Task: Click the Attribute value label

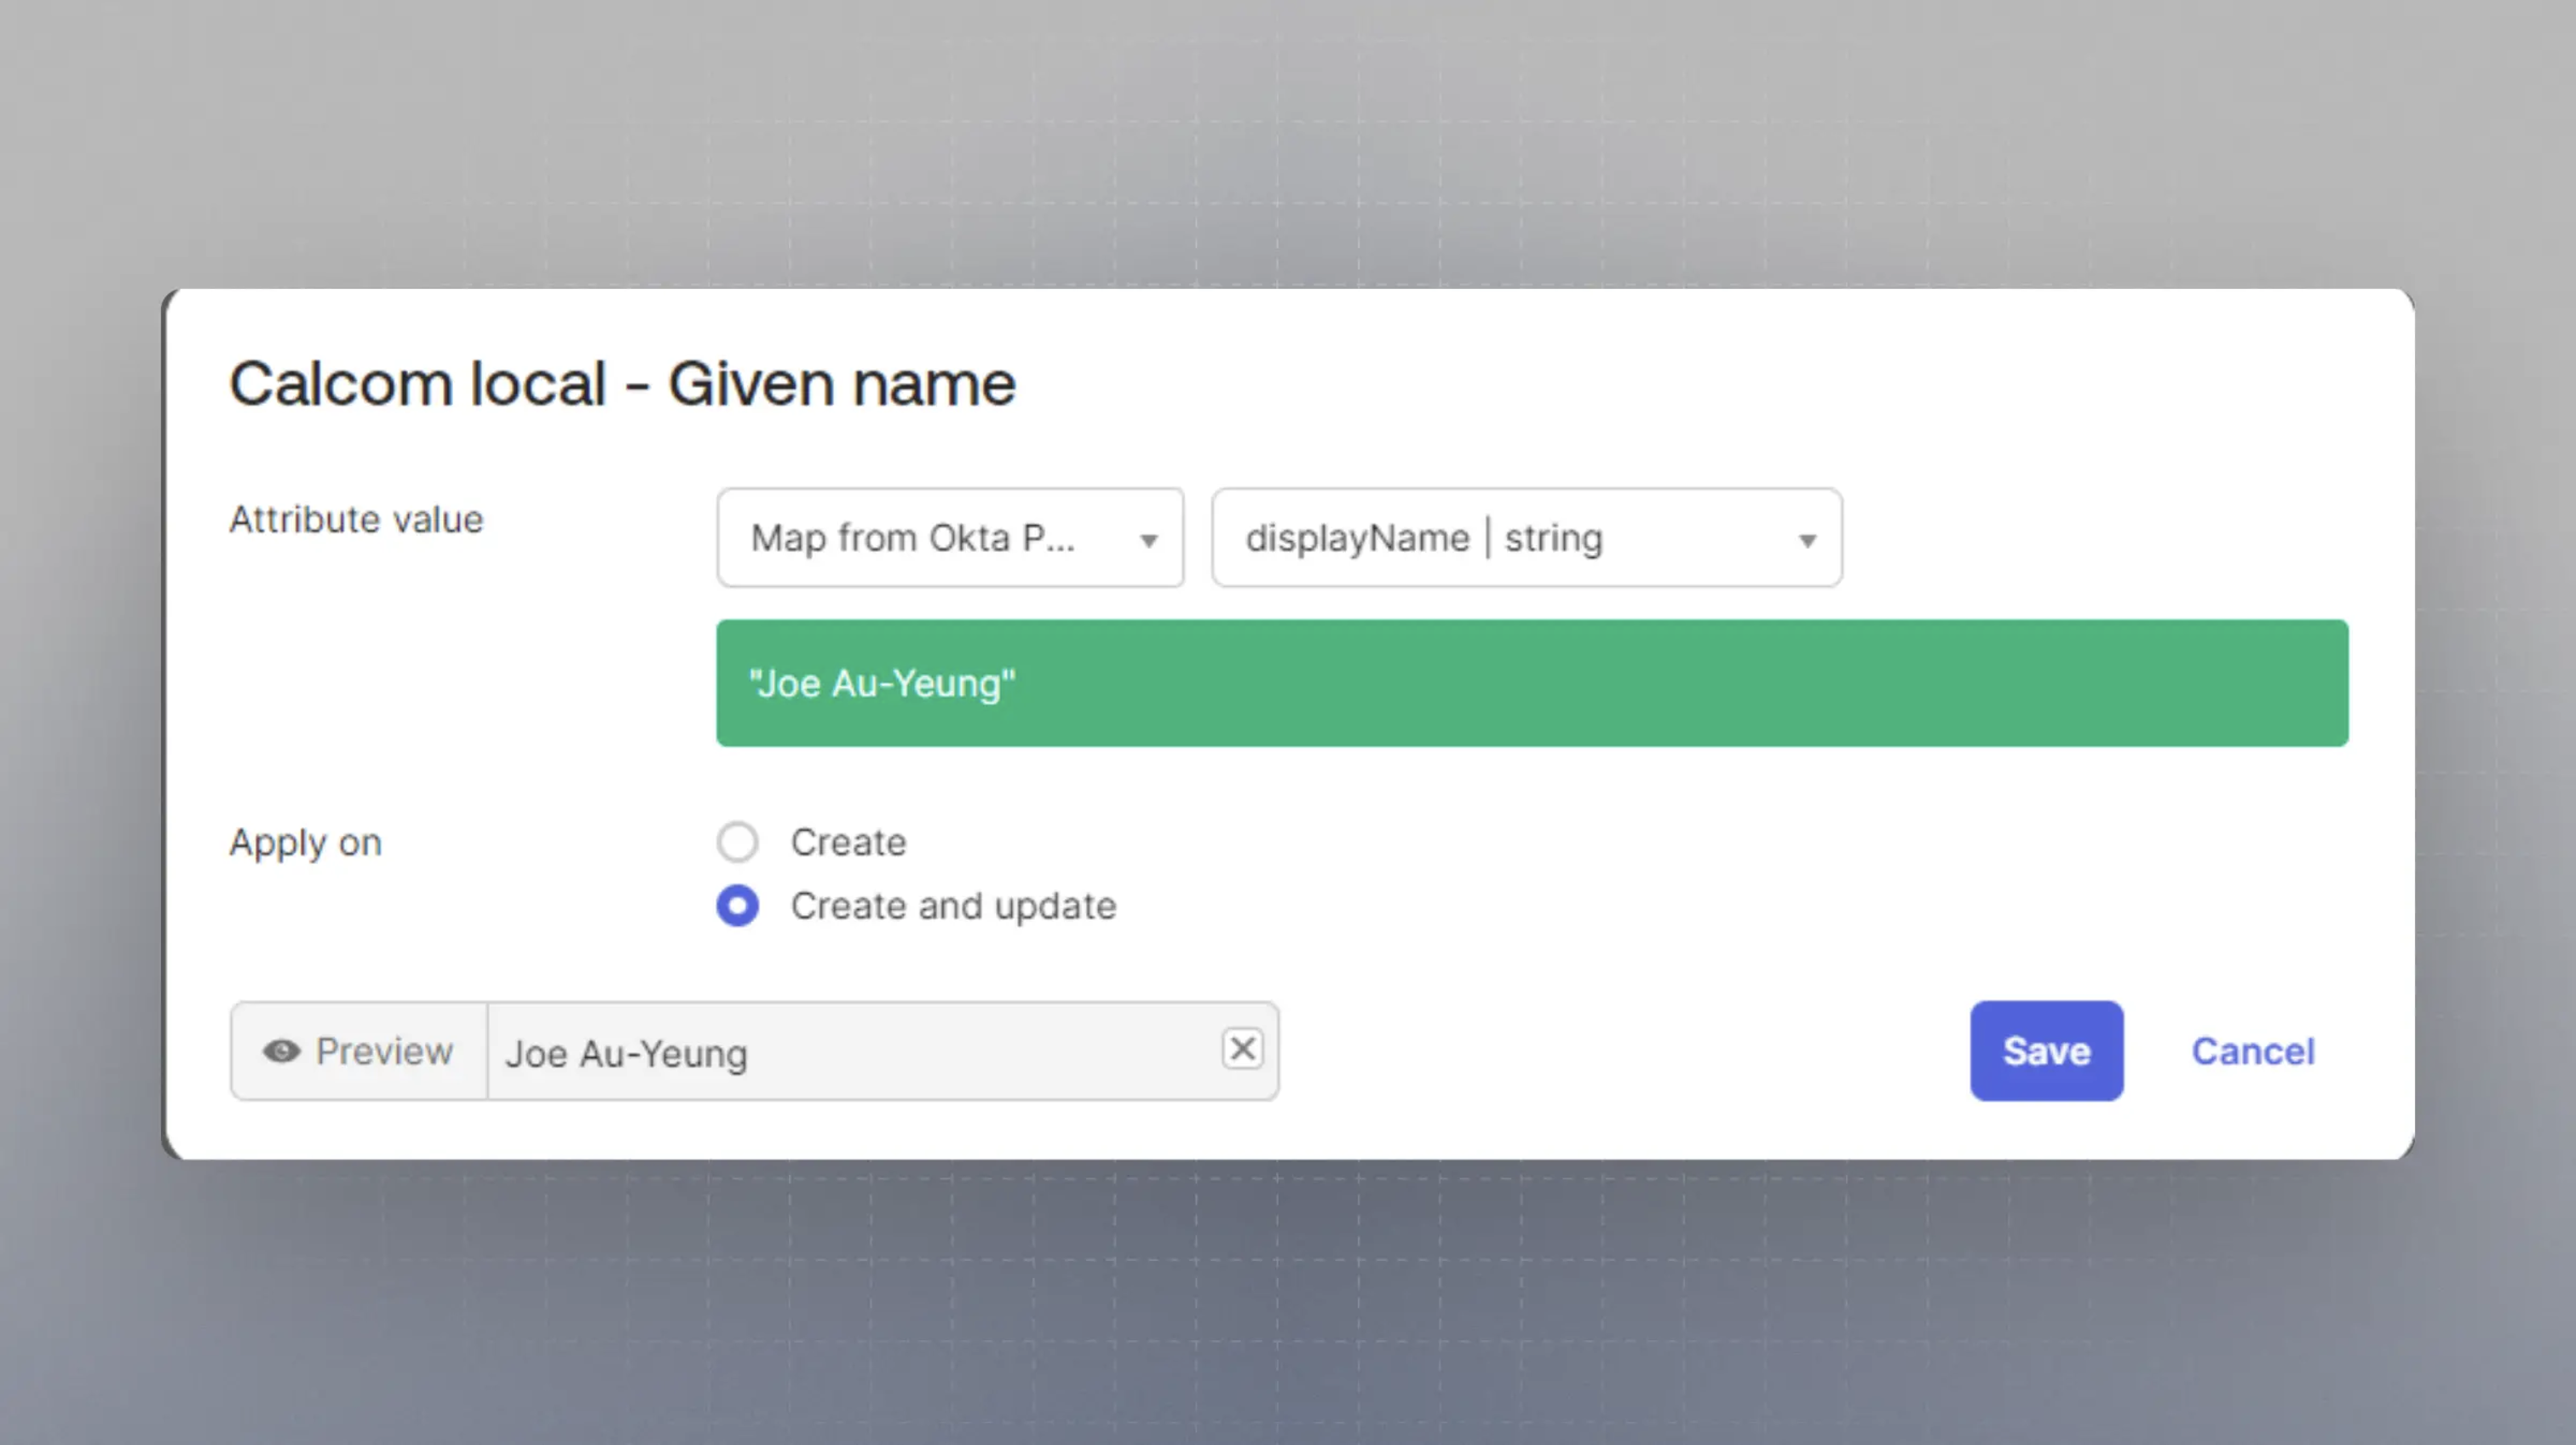Action: pos(356,520)
